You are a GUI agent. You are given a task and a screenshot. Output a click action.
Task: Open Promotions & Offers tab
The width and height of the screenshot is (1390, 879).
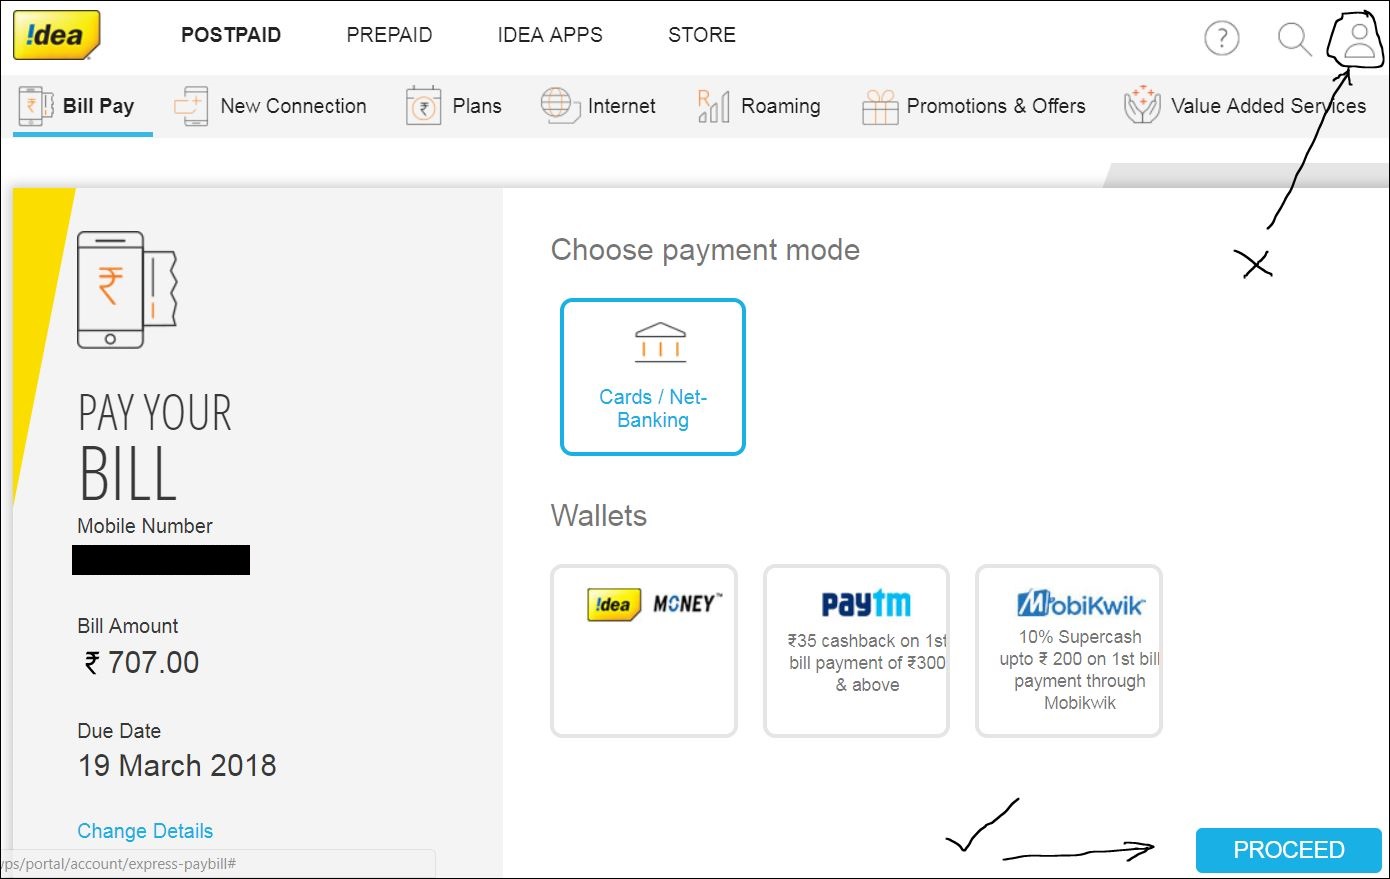coord(974,106)
